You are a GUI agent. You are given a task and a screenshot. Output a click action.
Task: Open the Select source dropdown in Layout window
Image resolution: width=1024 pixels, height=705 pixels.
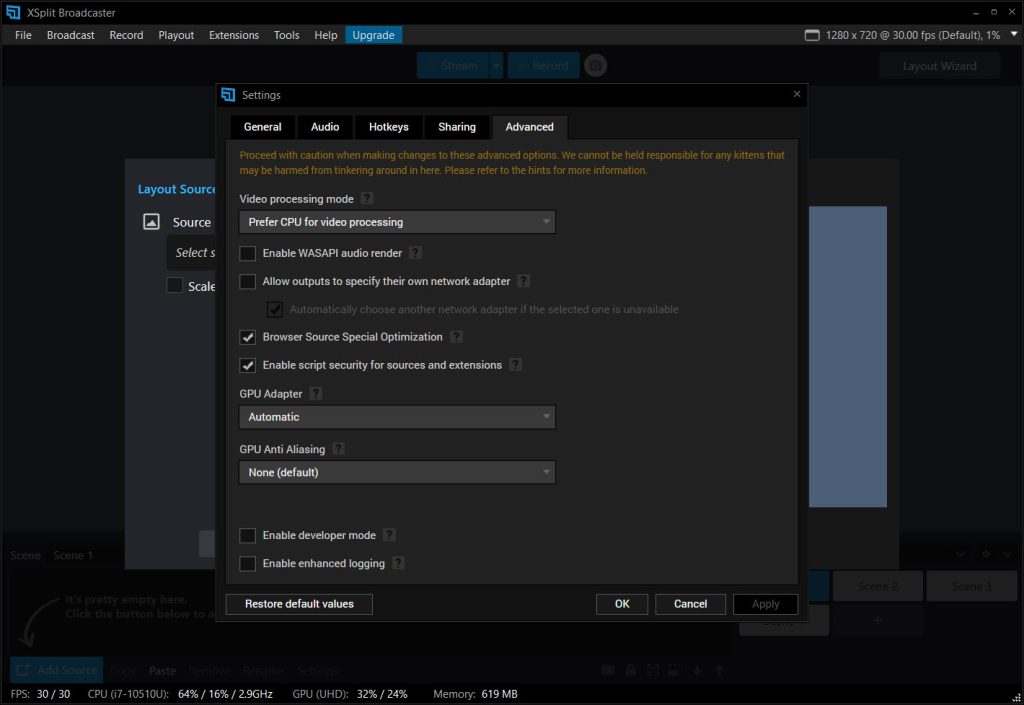point(192,252)
